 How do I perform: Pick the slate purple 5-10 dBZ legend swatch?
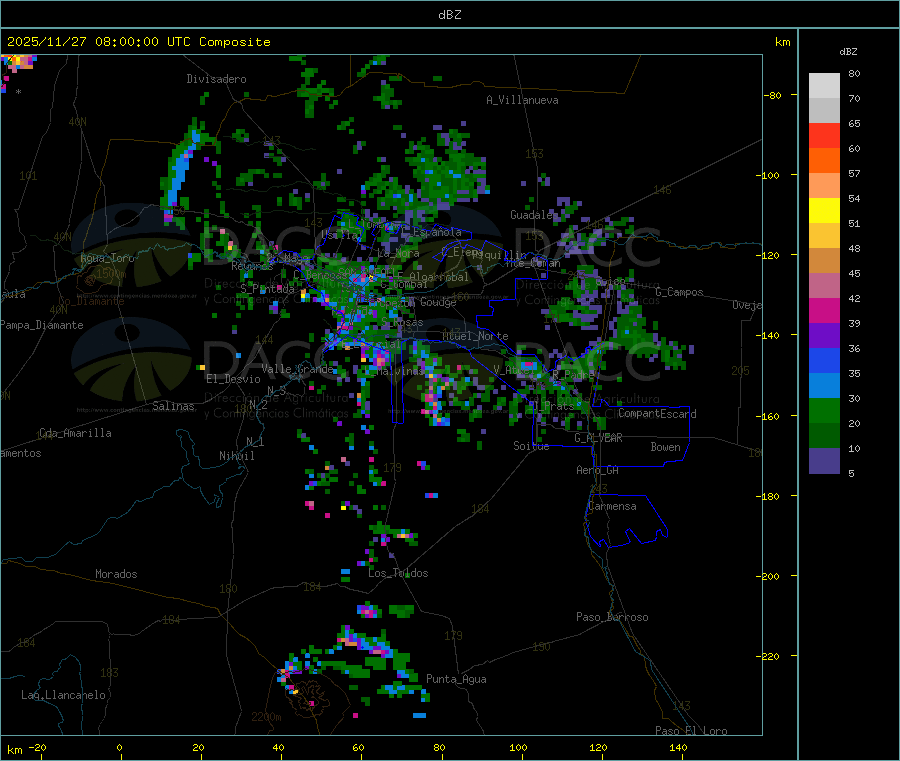click(824, 461)
